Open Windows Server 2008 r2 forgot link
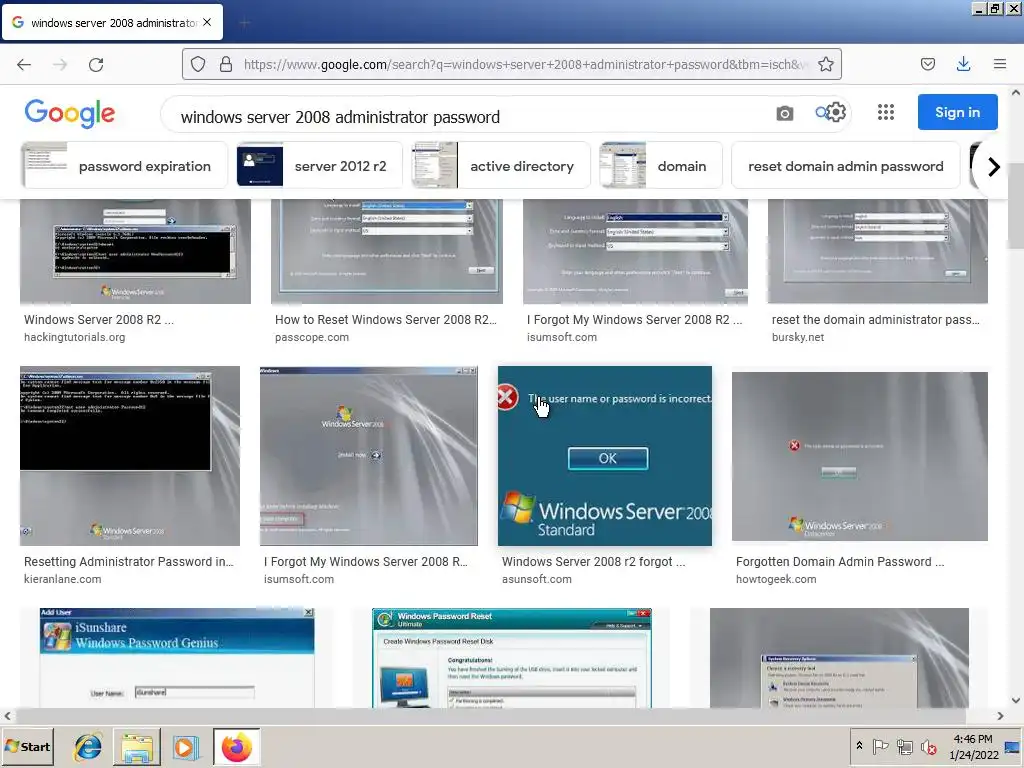 pyautogui.click(x=594, y=562)
